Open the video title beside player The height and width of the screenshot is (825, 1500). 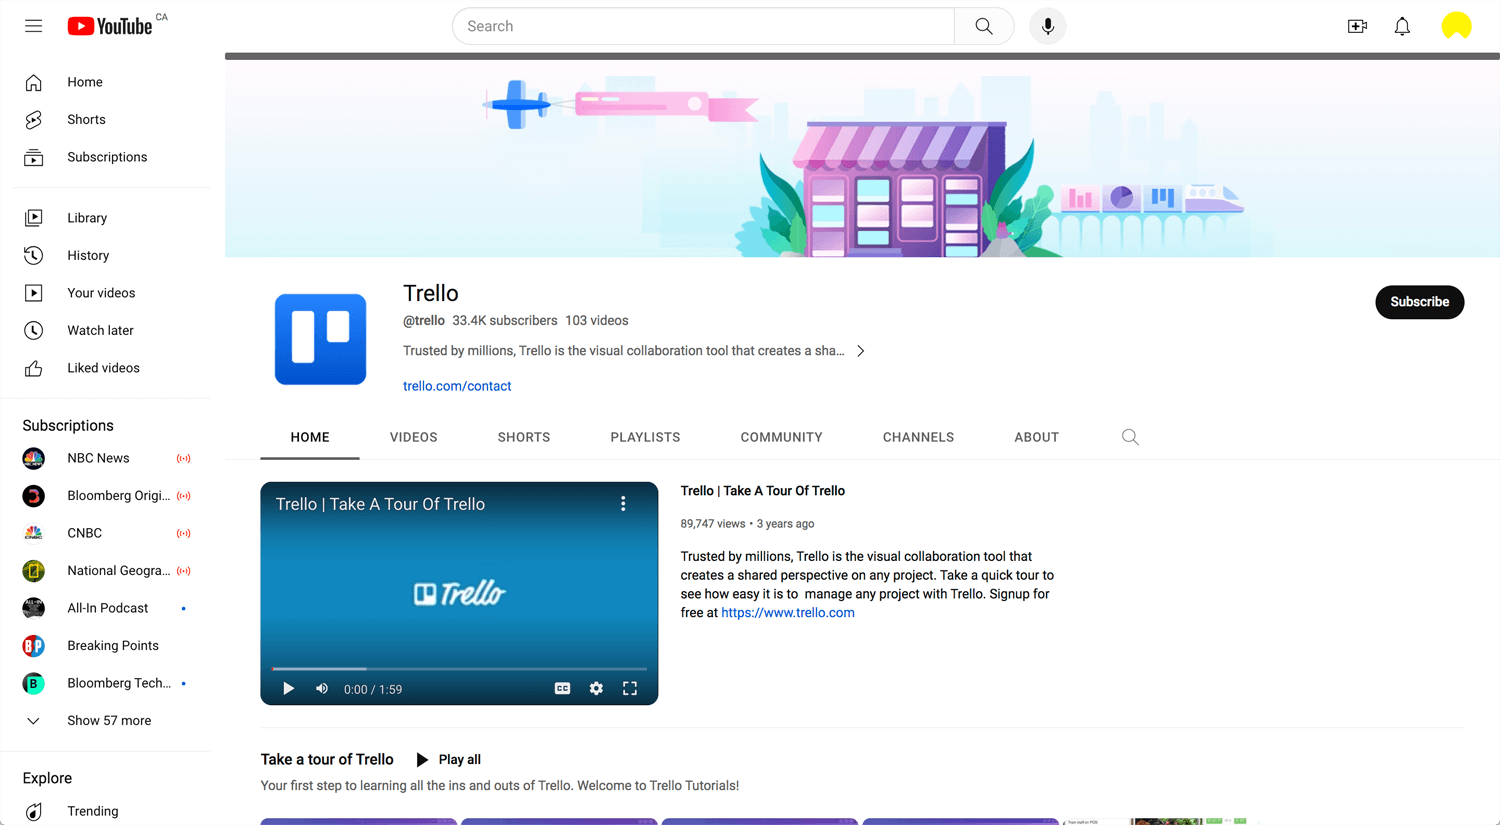coord(763,491)
